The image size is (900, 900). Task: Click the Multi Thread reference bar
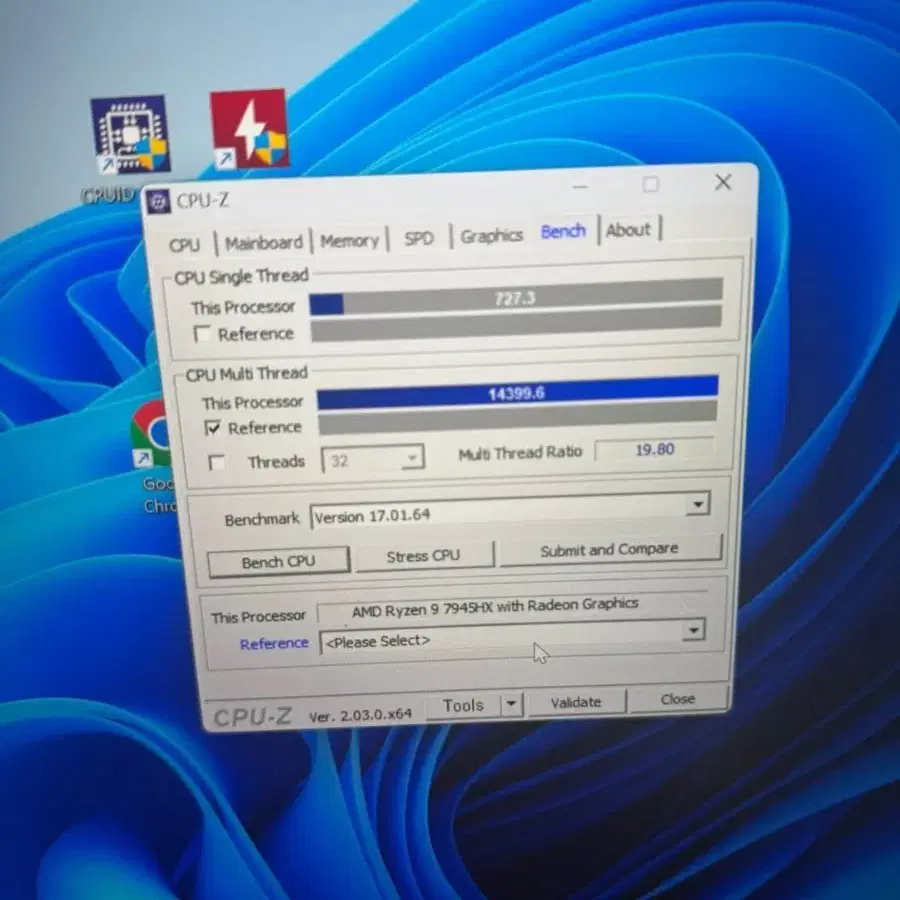tap(517, 419)
